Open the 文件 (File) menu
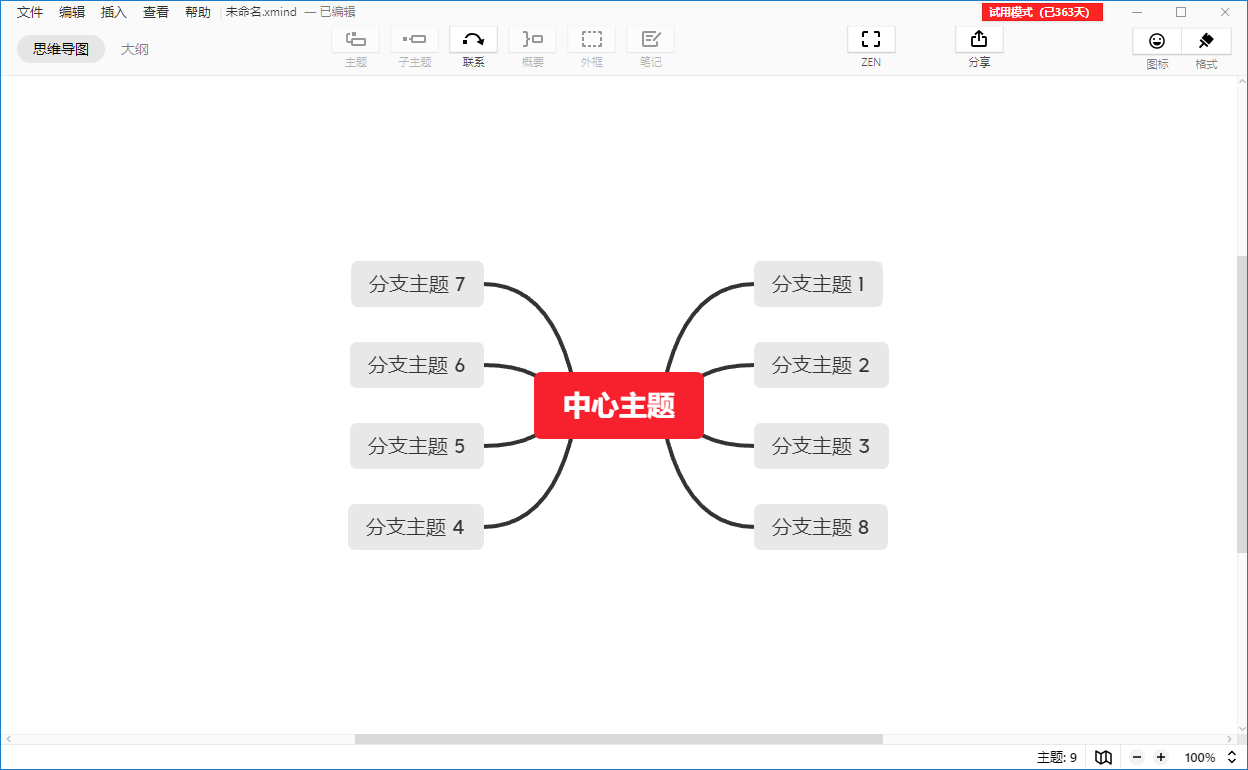Image resolution: width=1248 pixels, height=770 pixels. pos(29,12)
